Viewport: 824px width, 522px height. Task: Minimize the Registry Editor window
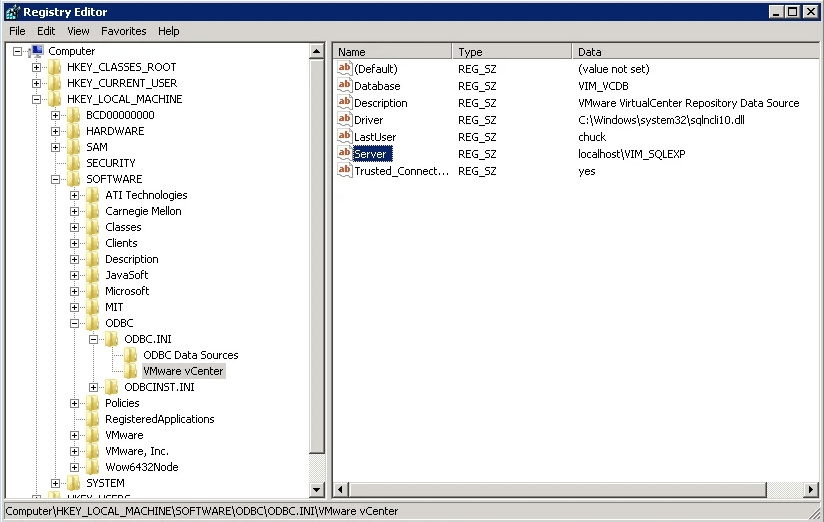pos(776,12)
